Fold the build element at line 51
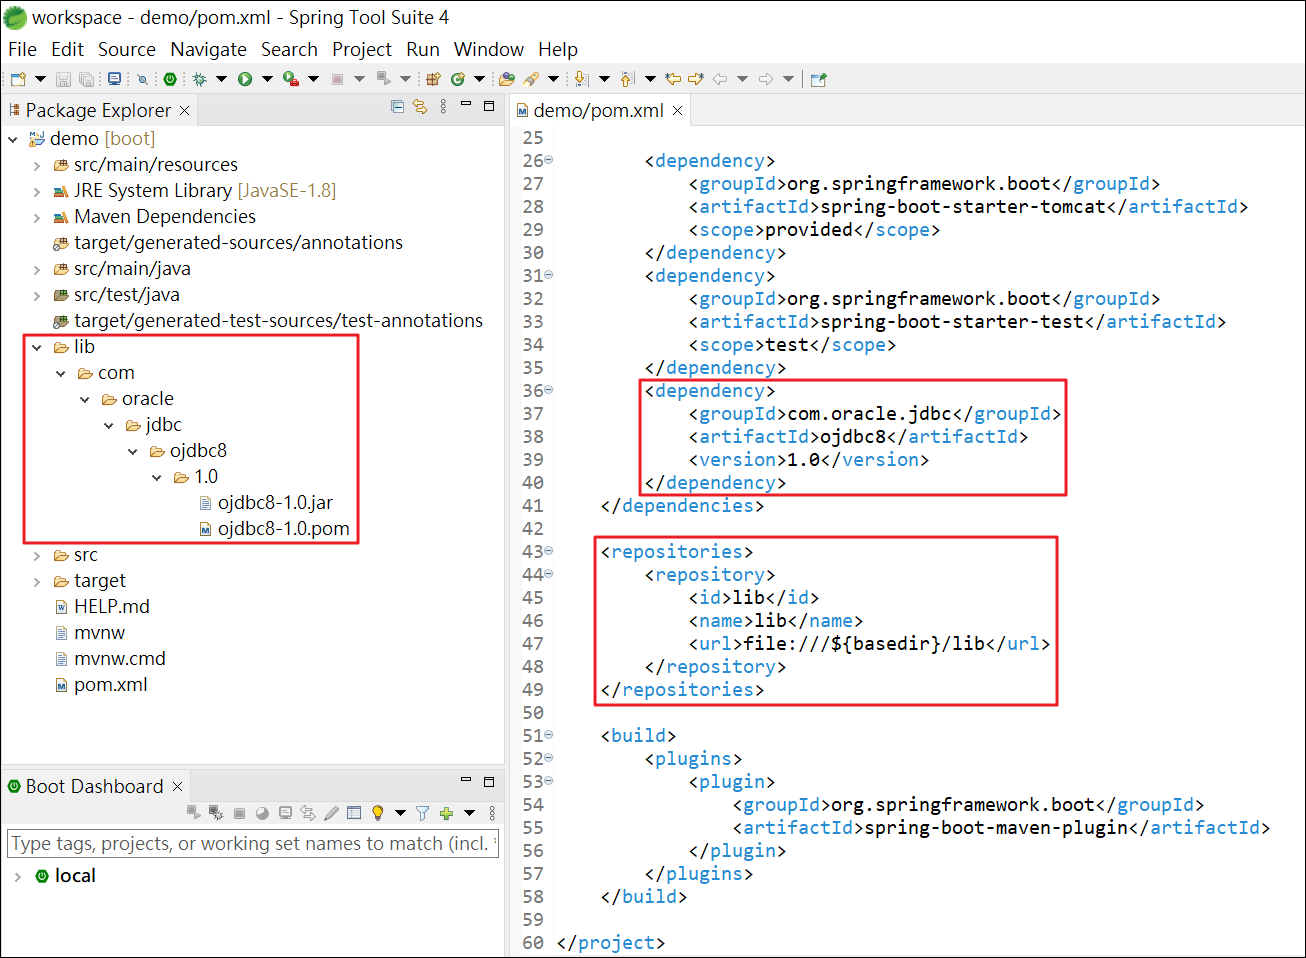The image size is (1306, 958). pyautogui.click(x=549, y=735)
